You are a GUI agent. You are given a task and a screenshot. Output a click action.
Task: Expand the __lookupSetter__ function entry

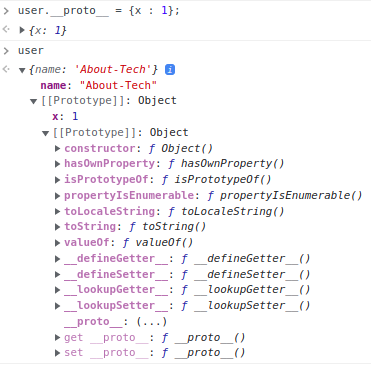coord(57,306)
